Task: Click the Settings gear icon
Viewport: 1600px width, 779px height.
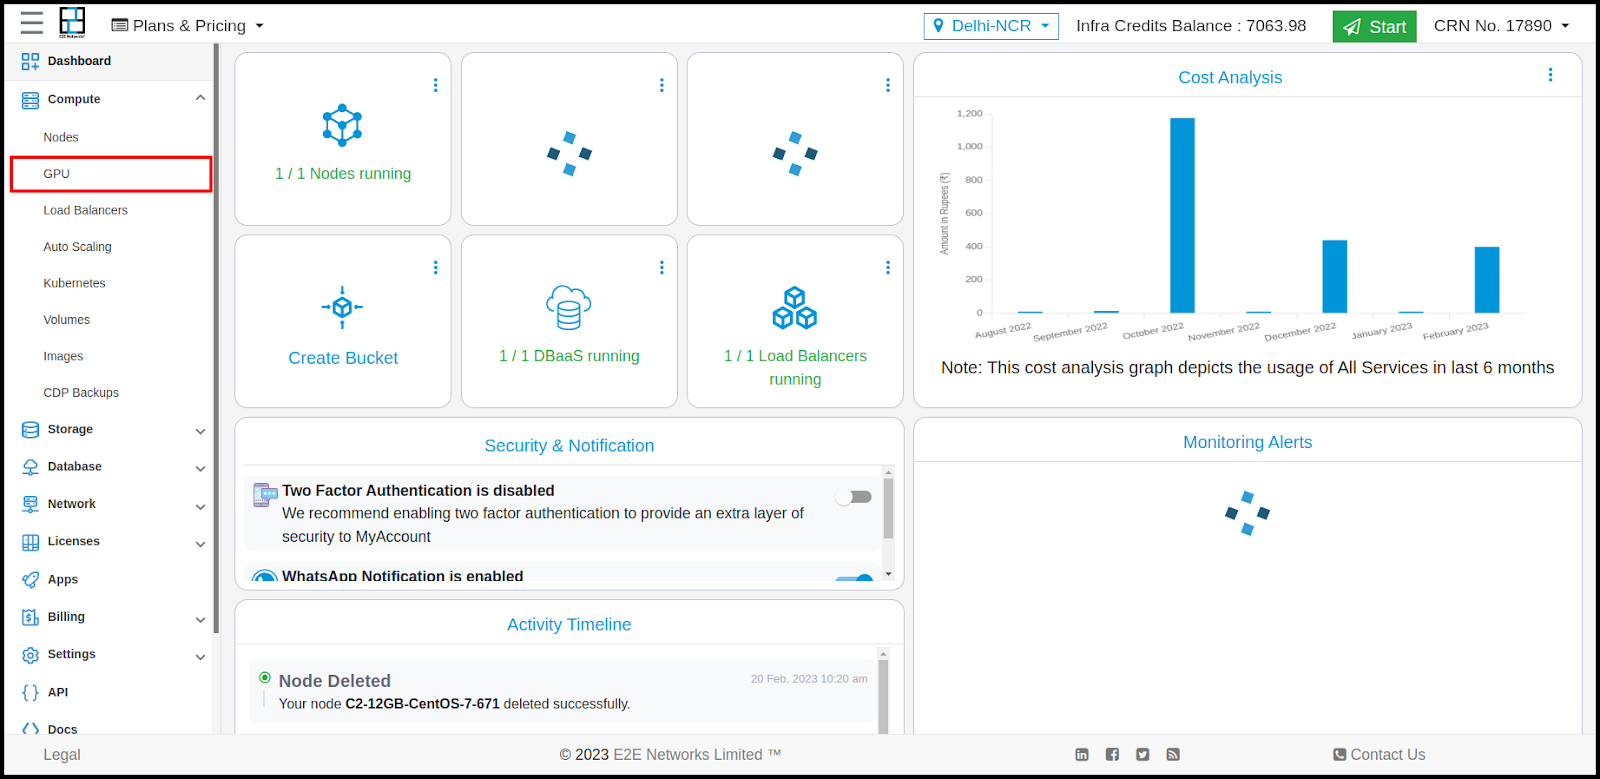Action: click(x=30, y=655)
